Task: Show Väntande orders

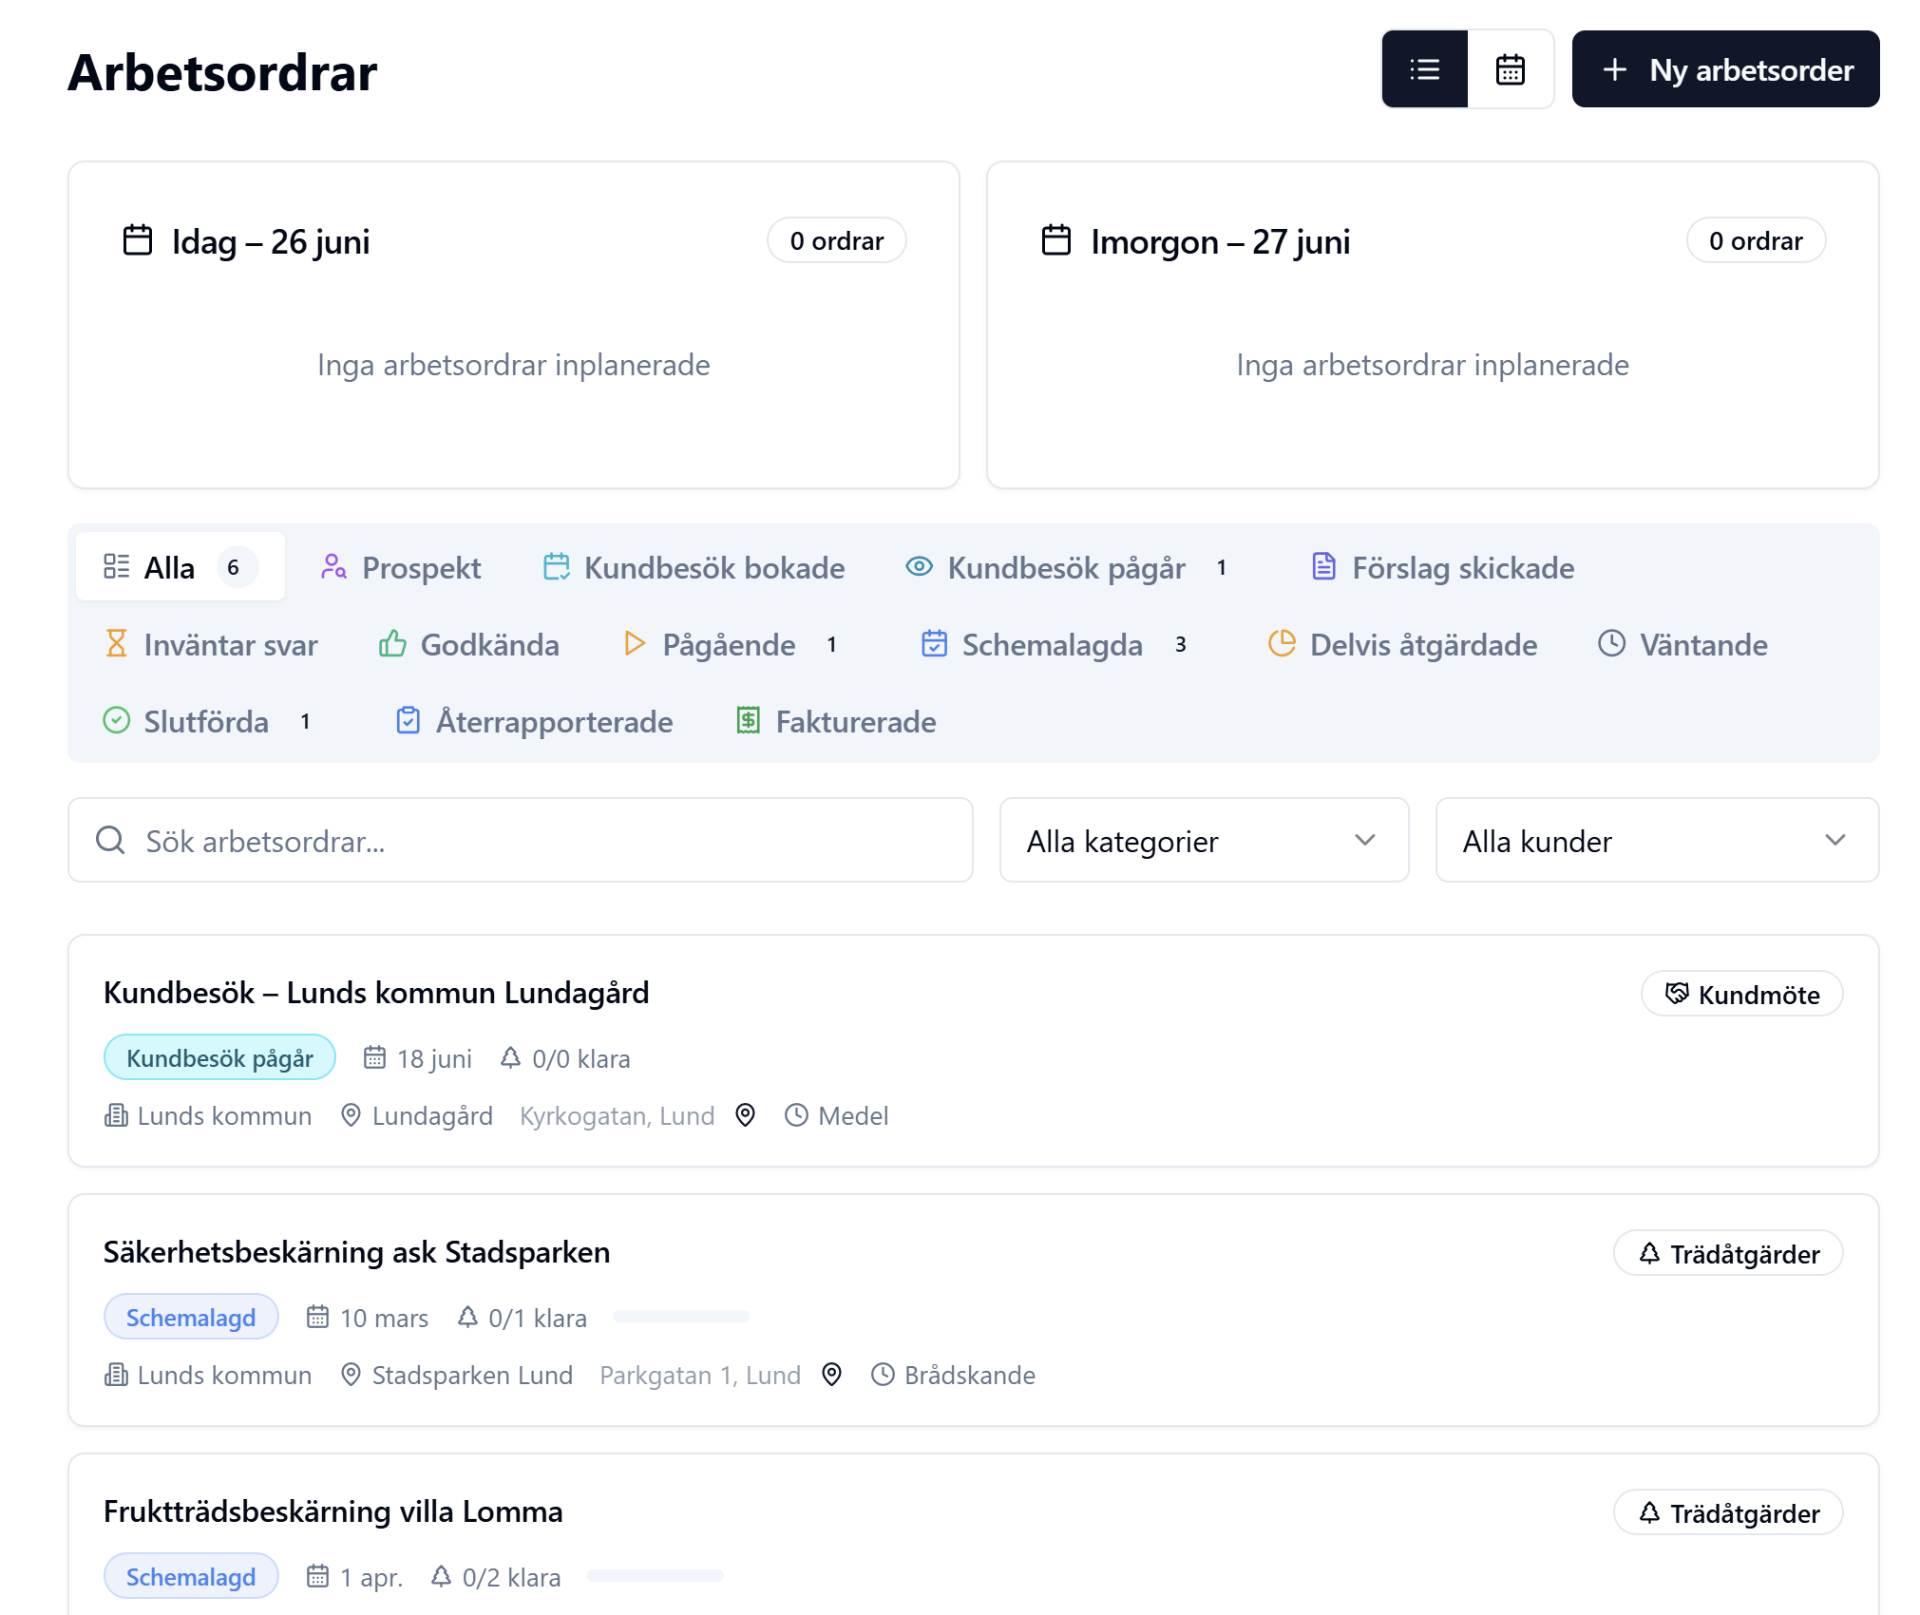Action: (x=1683, y=644)
